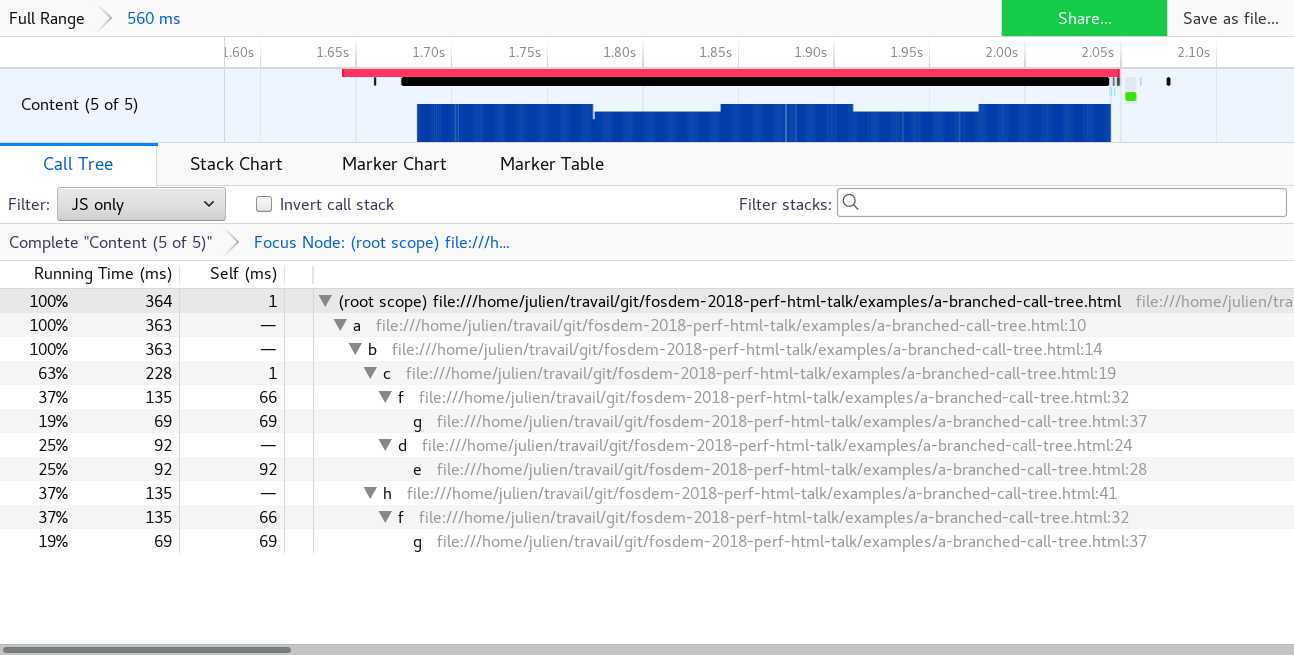
Task: Click the green marker in the timeline
Action: click(1131, 96)
